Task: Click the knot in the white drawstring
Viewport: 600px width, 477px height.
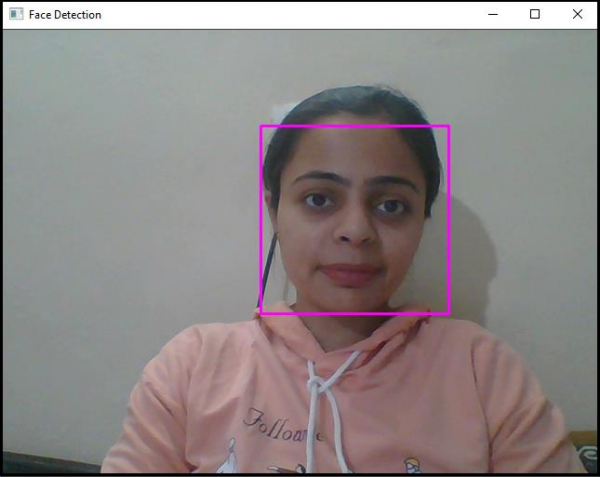Action: (316, 384)
